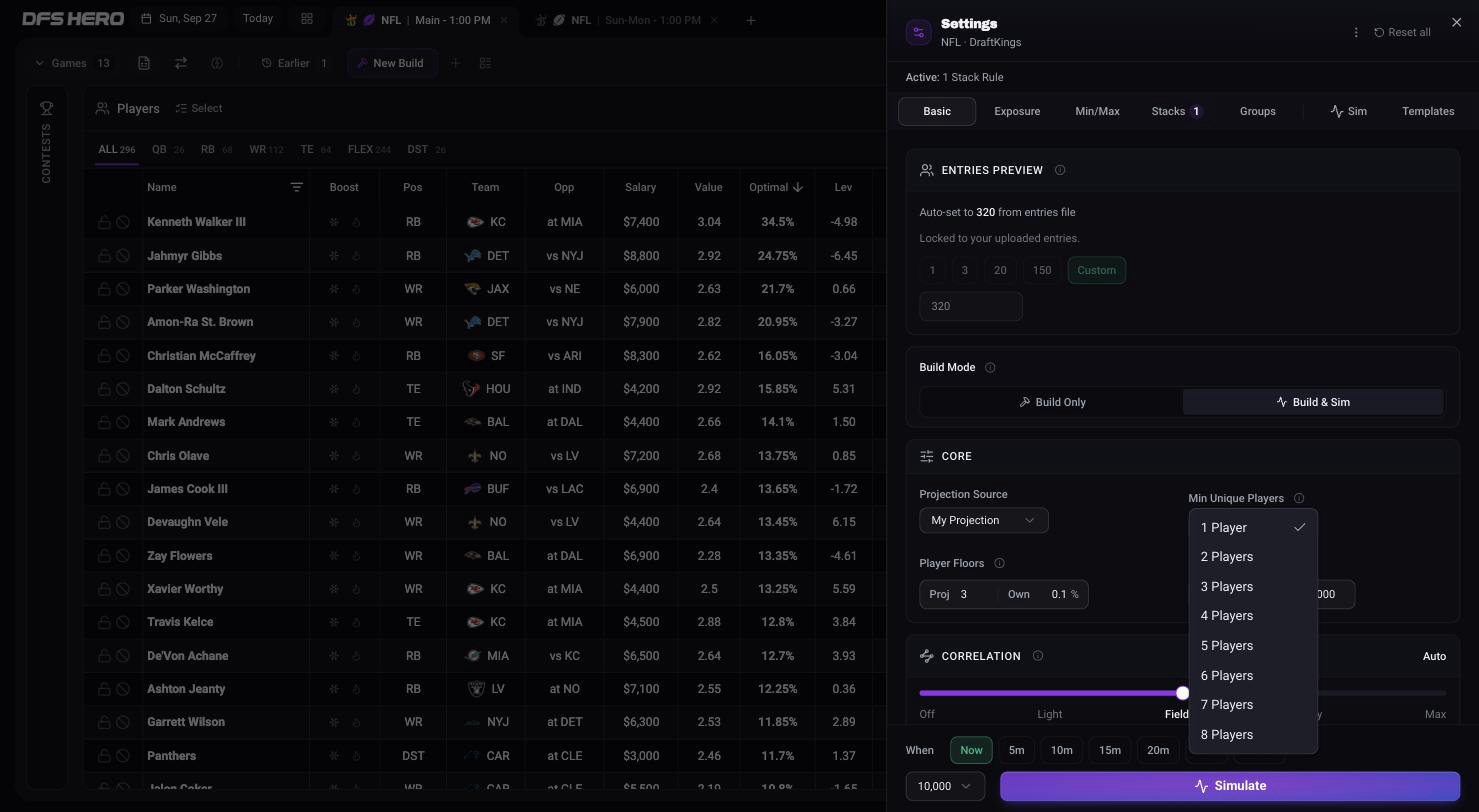This screenshot has height=812, width=1479.
Task: Select 6 Players from the dropdown list
Action: pos(1253,676)
